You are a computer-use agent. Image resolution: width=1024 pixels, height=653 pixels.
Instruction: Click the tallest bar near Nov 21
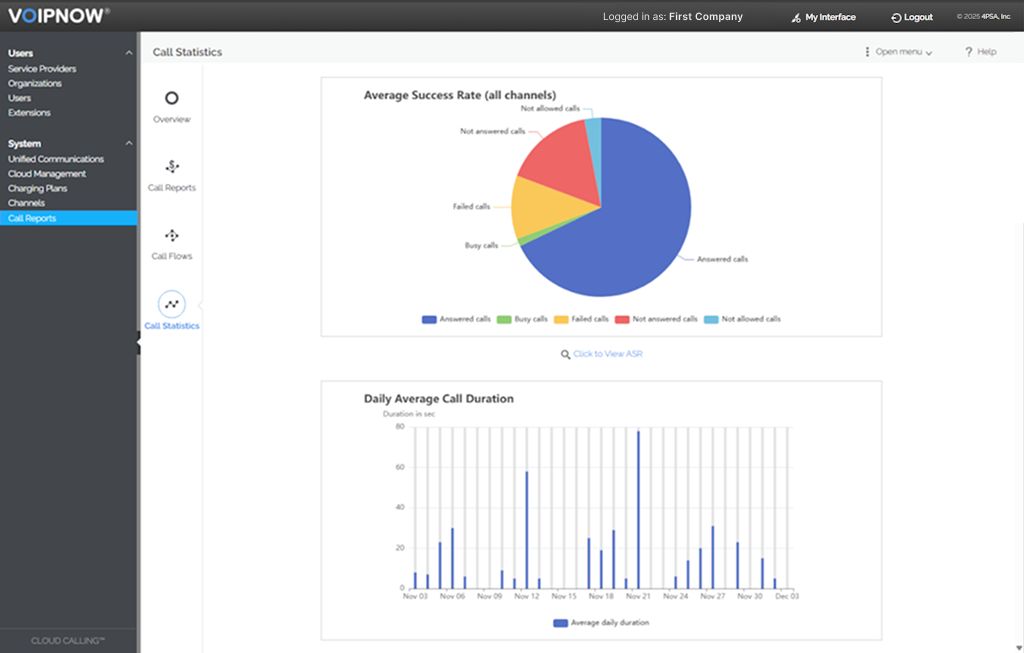(x=638, y=509)
